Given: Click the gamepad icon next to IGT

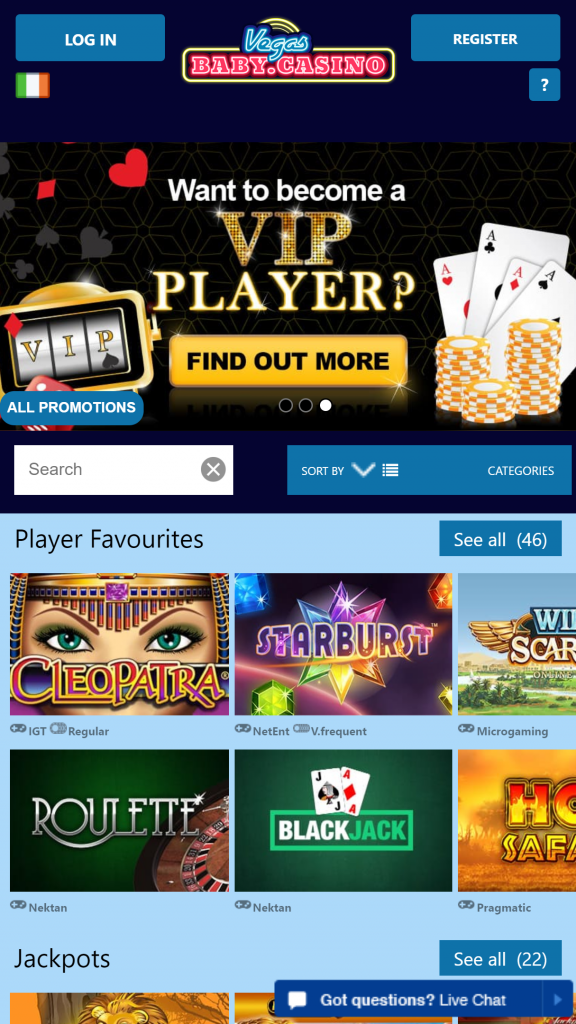Looking at the screenshot, I should click(18, 729).
